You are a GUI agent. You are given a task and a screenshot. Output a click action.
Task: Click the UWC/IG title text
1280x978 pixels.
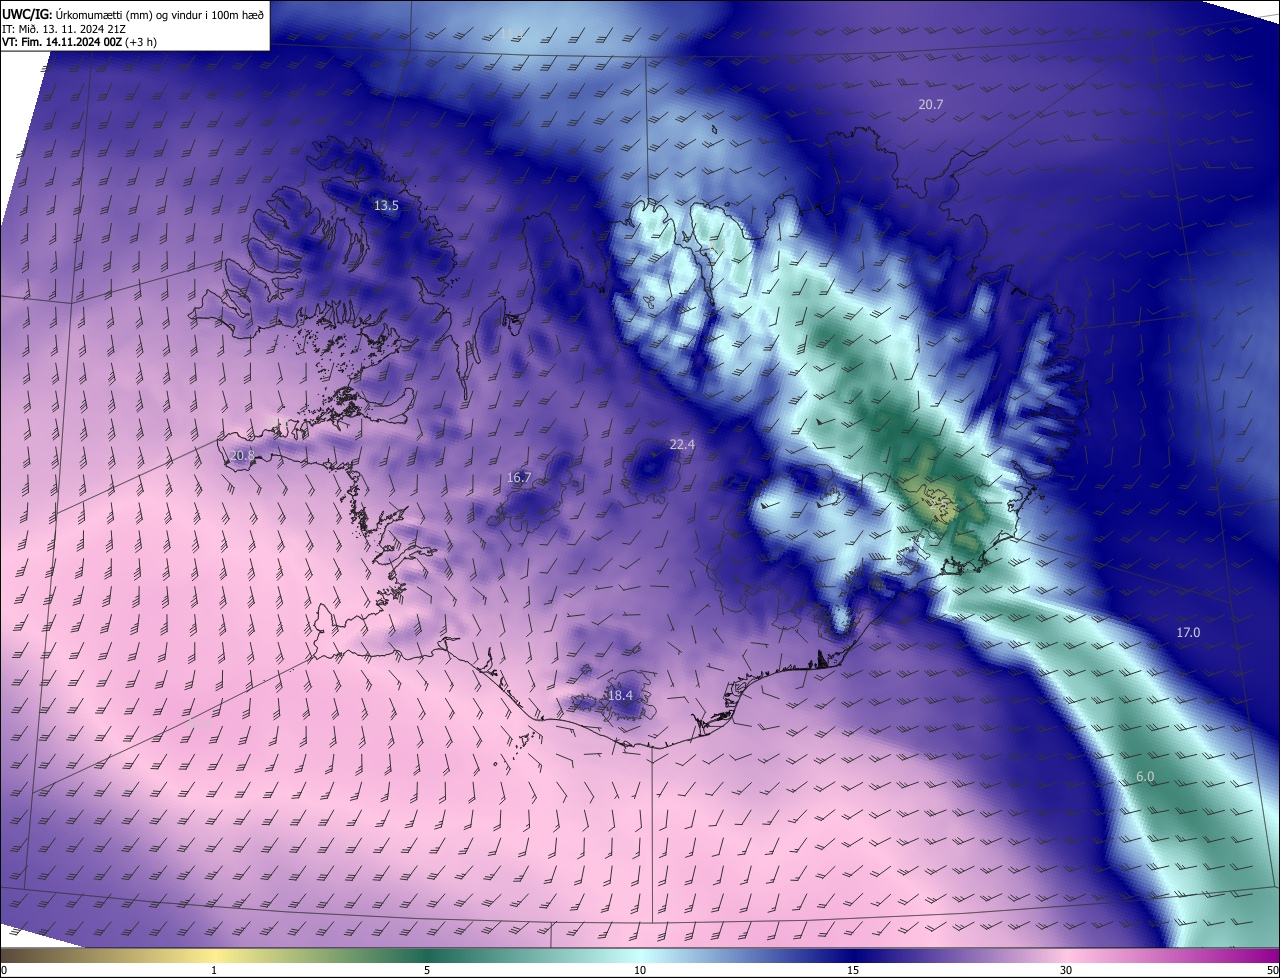coord(27,13)
